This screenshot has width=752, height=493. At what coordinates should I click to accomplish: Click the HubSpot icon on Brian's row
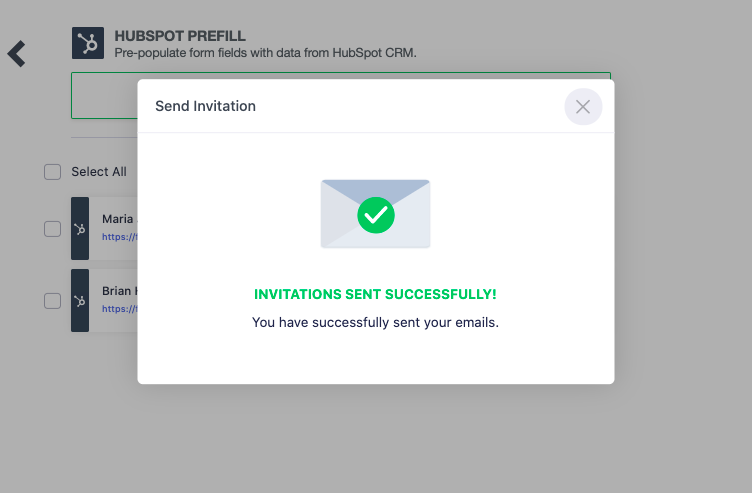click(x=80, y=300)
